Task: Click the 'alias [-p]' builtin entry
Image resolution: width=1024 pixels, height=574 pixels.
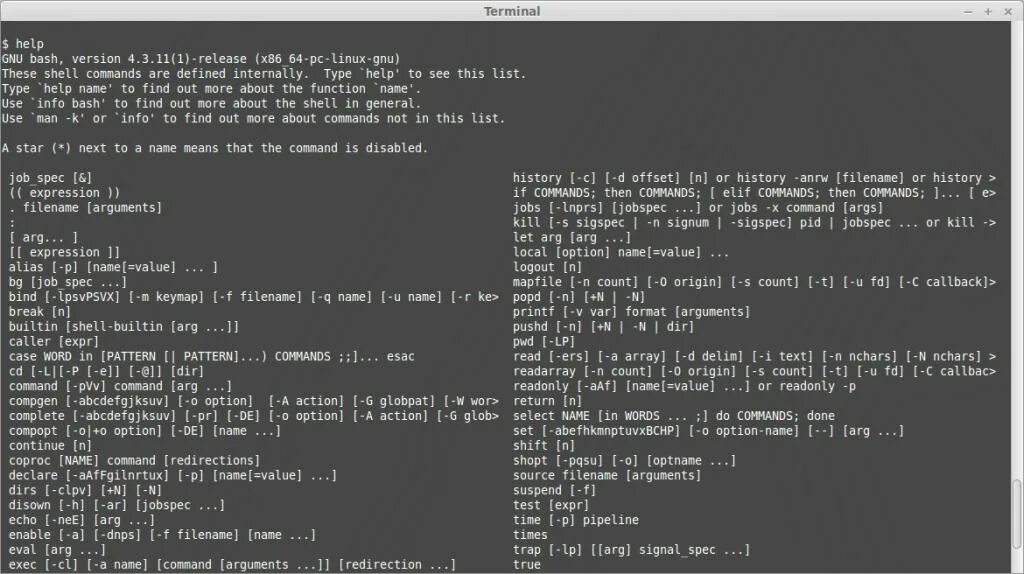Action: (x=113, y=267)
